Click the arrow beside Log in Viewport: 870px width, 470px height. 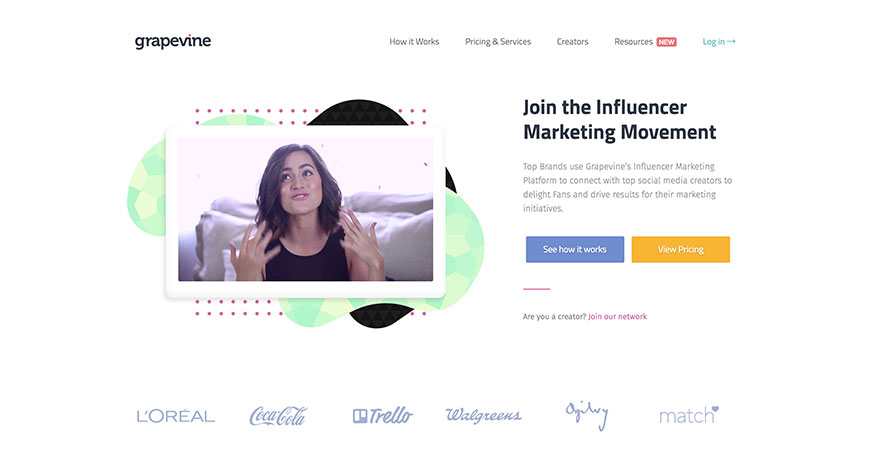pos(731,41)
